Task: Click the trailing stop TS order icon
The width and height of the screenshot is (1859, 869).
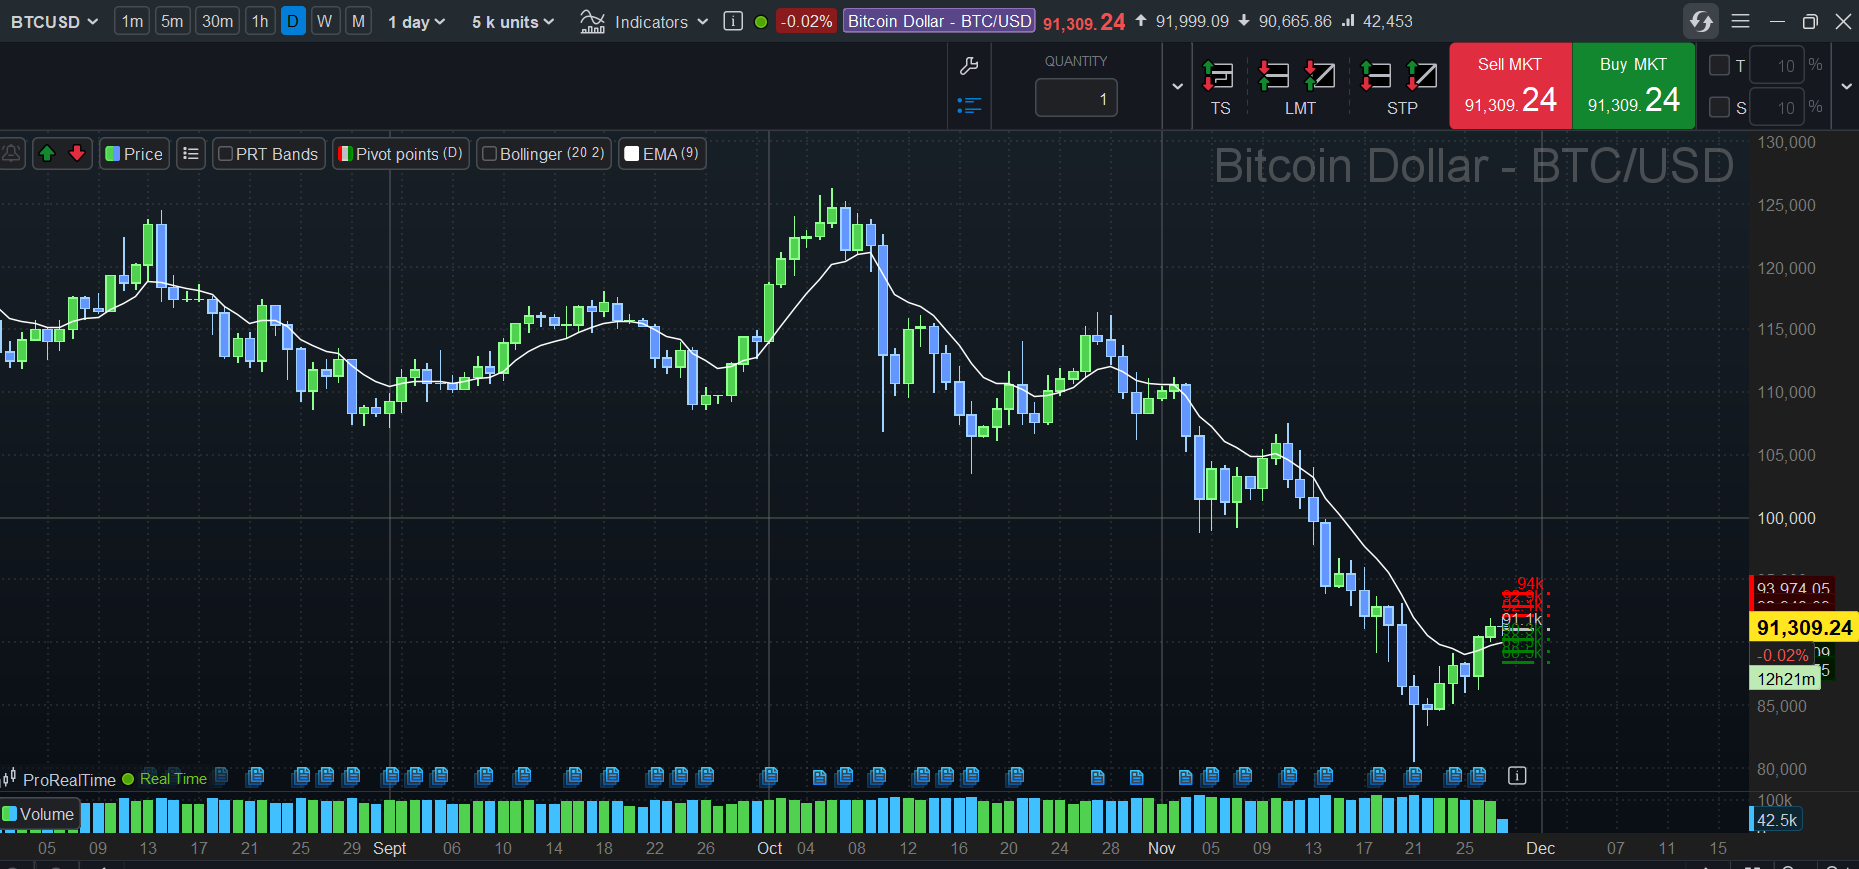Action: (1218, 76)
